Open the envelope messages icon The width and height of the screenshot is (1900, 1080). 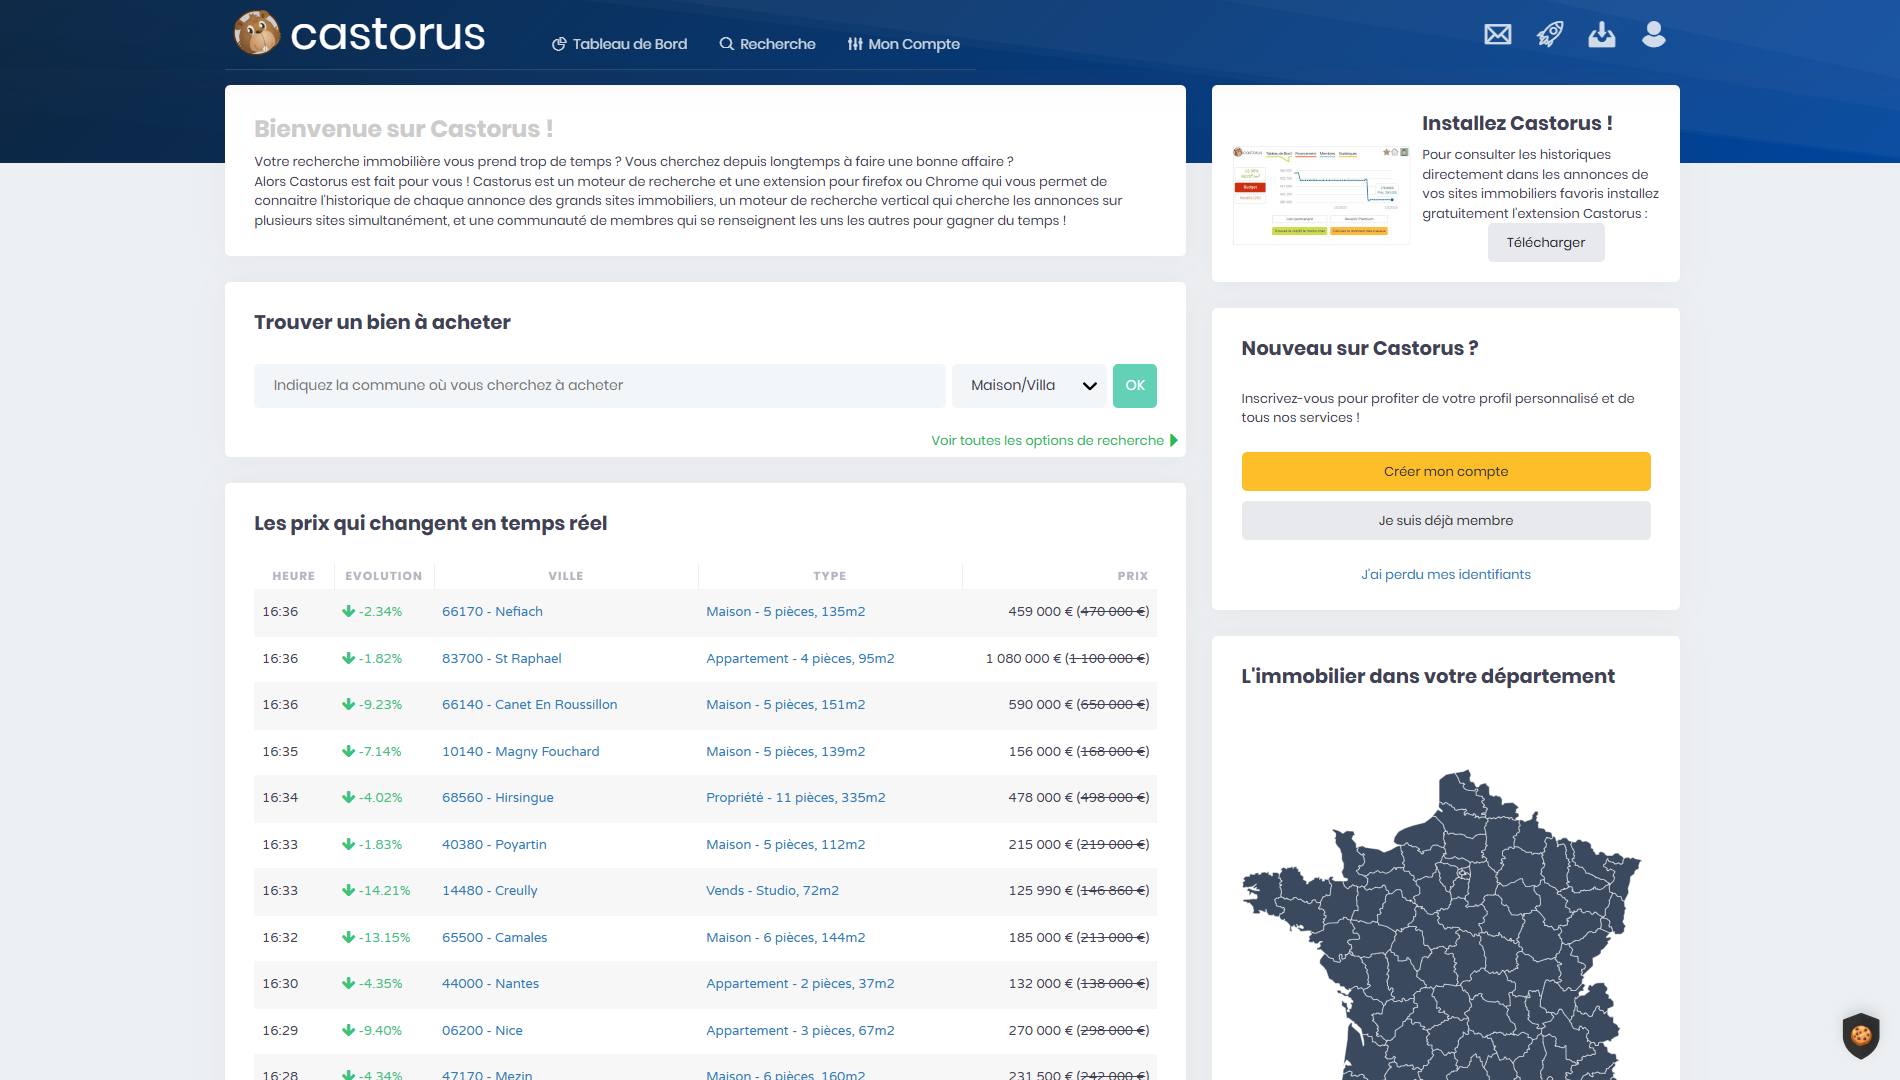click(1497, 35)
